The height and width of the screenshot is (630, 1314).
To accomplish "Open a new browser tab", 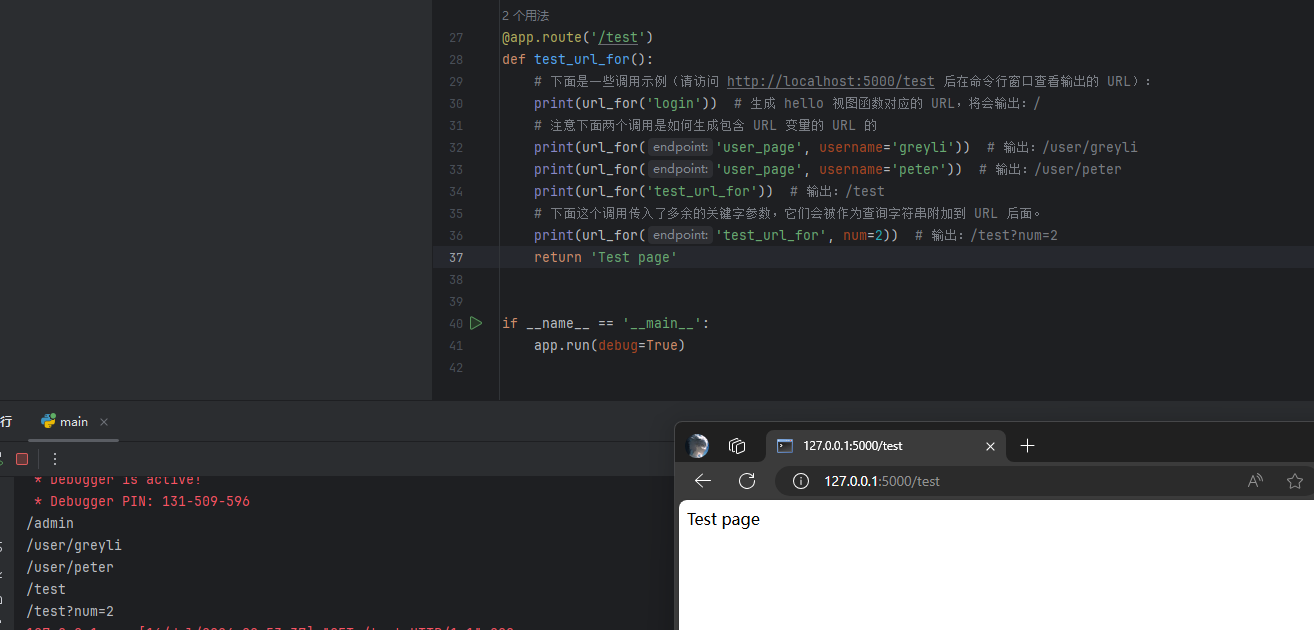I will 1027,446.
